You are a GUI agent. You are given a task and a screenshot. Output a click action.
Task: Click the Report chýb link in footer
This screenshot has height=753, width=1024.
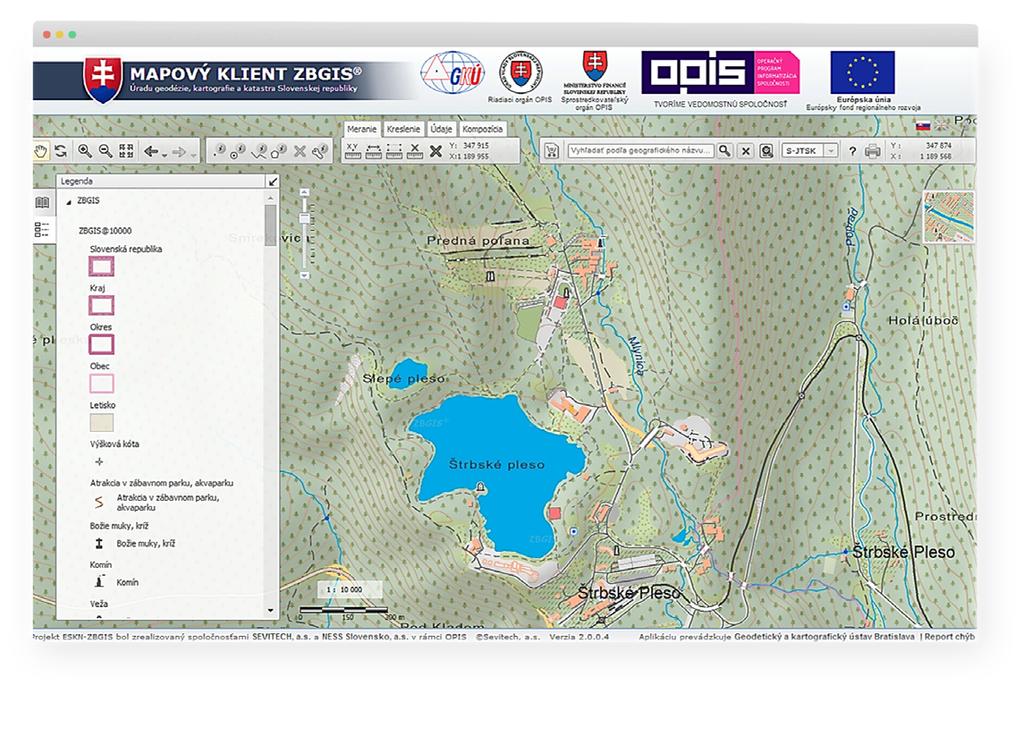[x=950, y=636]
